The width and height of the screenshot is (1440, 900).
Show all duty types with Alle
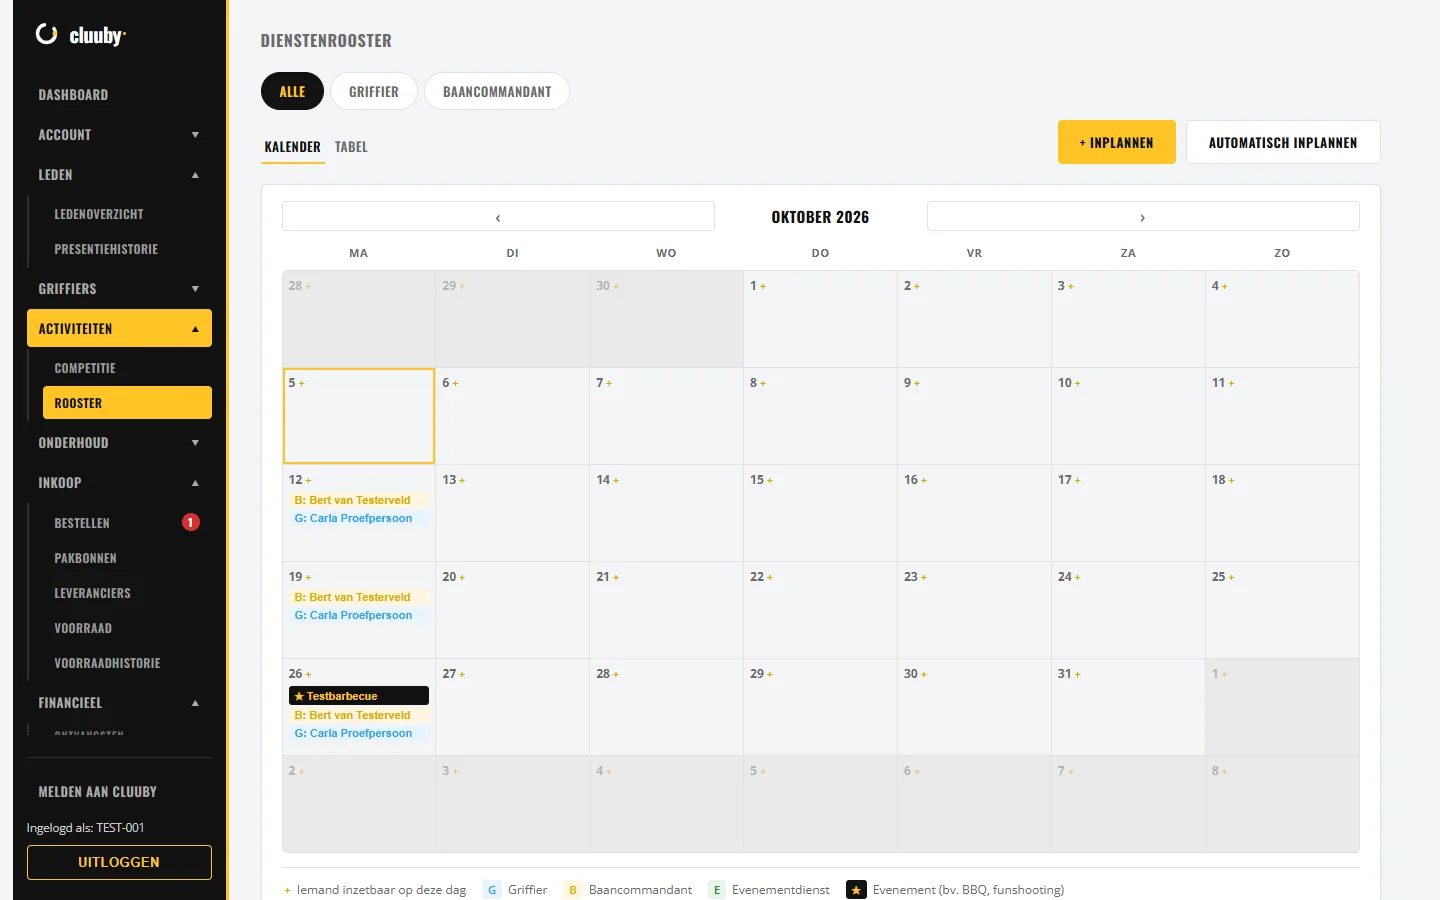click(292, 91)
